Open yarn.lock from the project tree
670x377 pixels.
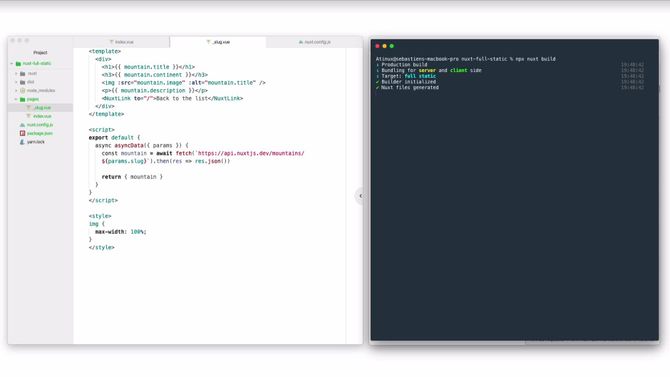coord(36,142)
